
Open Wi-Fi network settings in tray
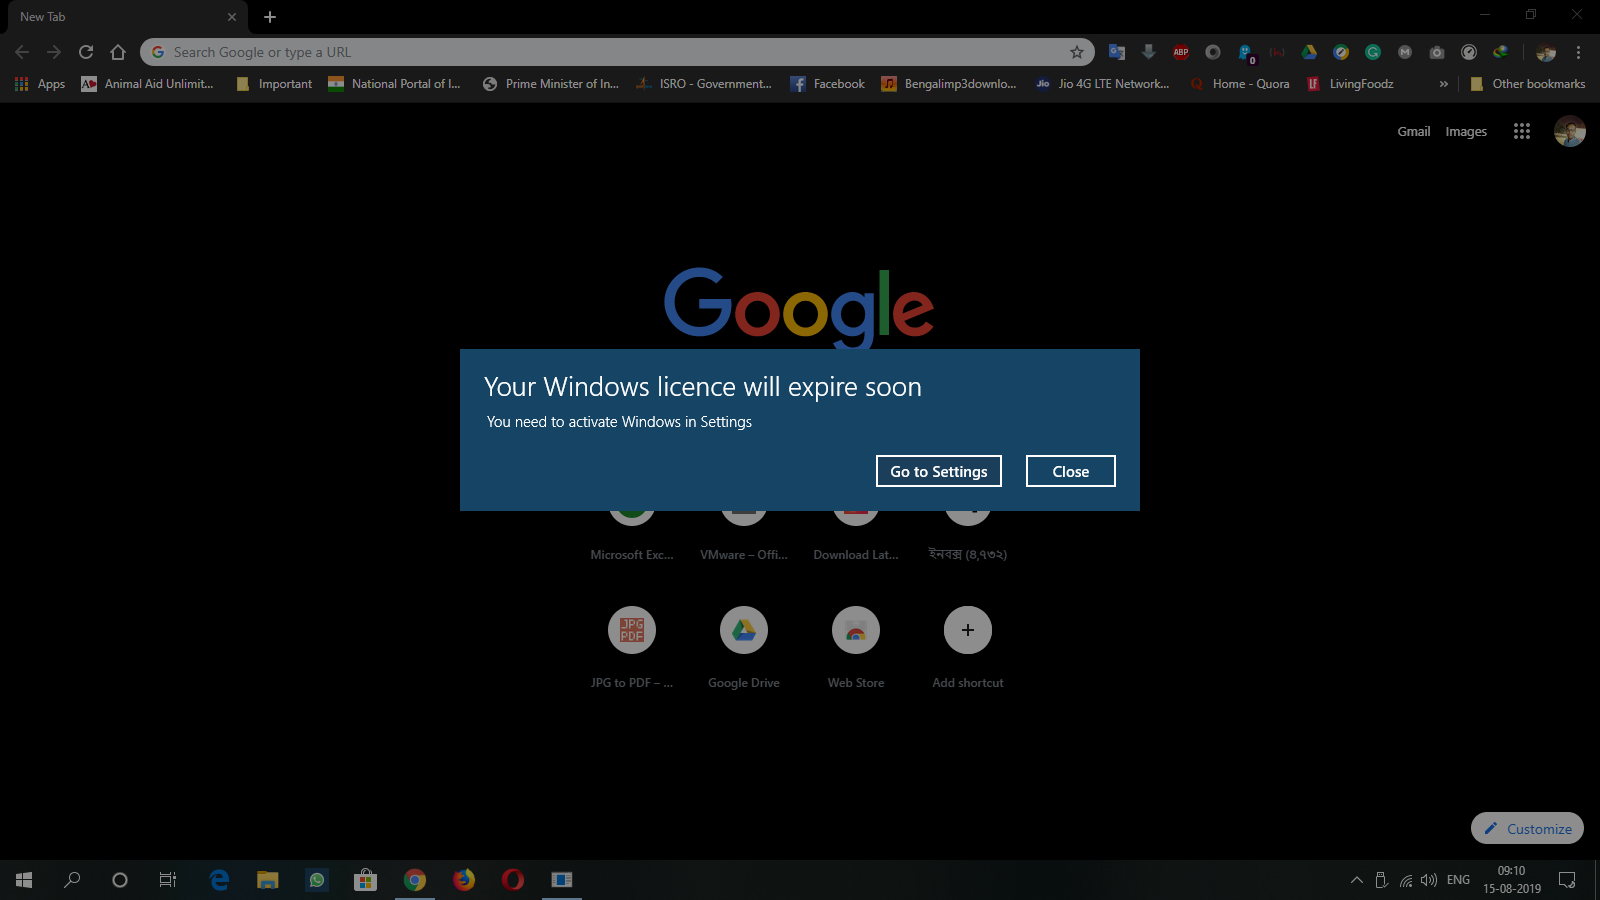(1406, 880)
